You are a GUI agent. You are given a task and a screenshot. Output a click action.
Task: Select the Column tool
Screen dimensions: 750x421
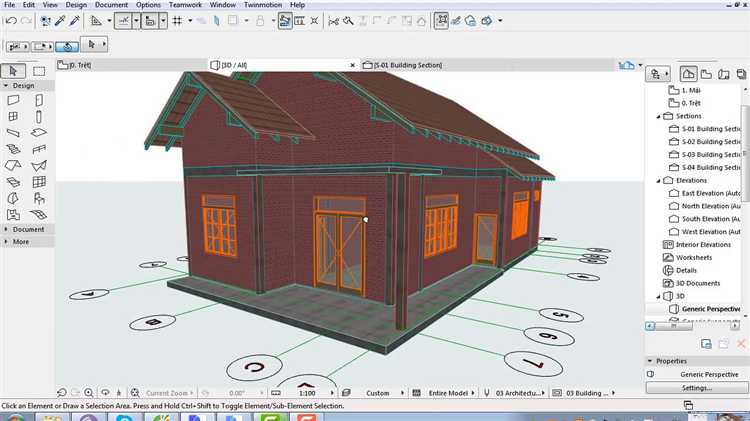click(39, 116)
